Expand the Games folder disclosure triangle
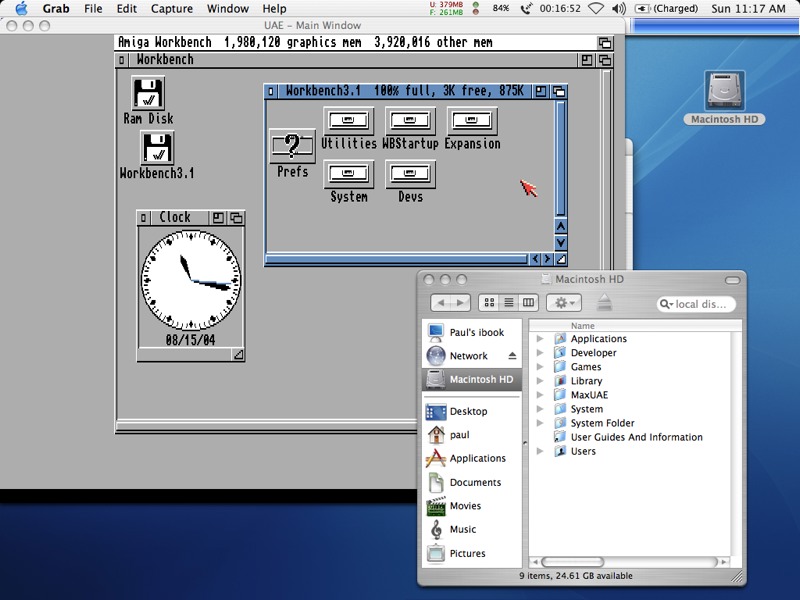The image size is (800, 600). (x=539, y=366)
